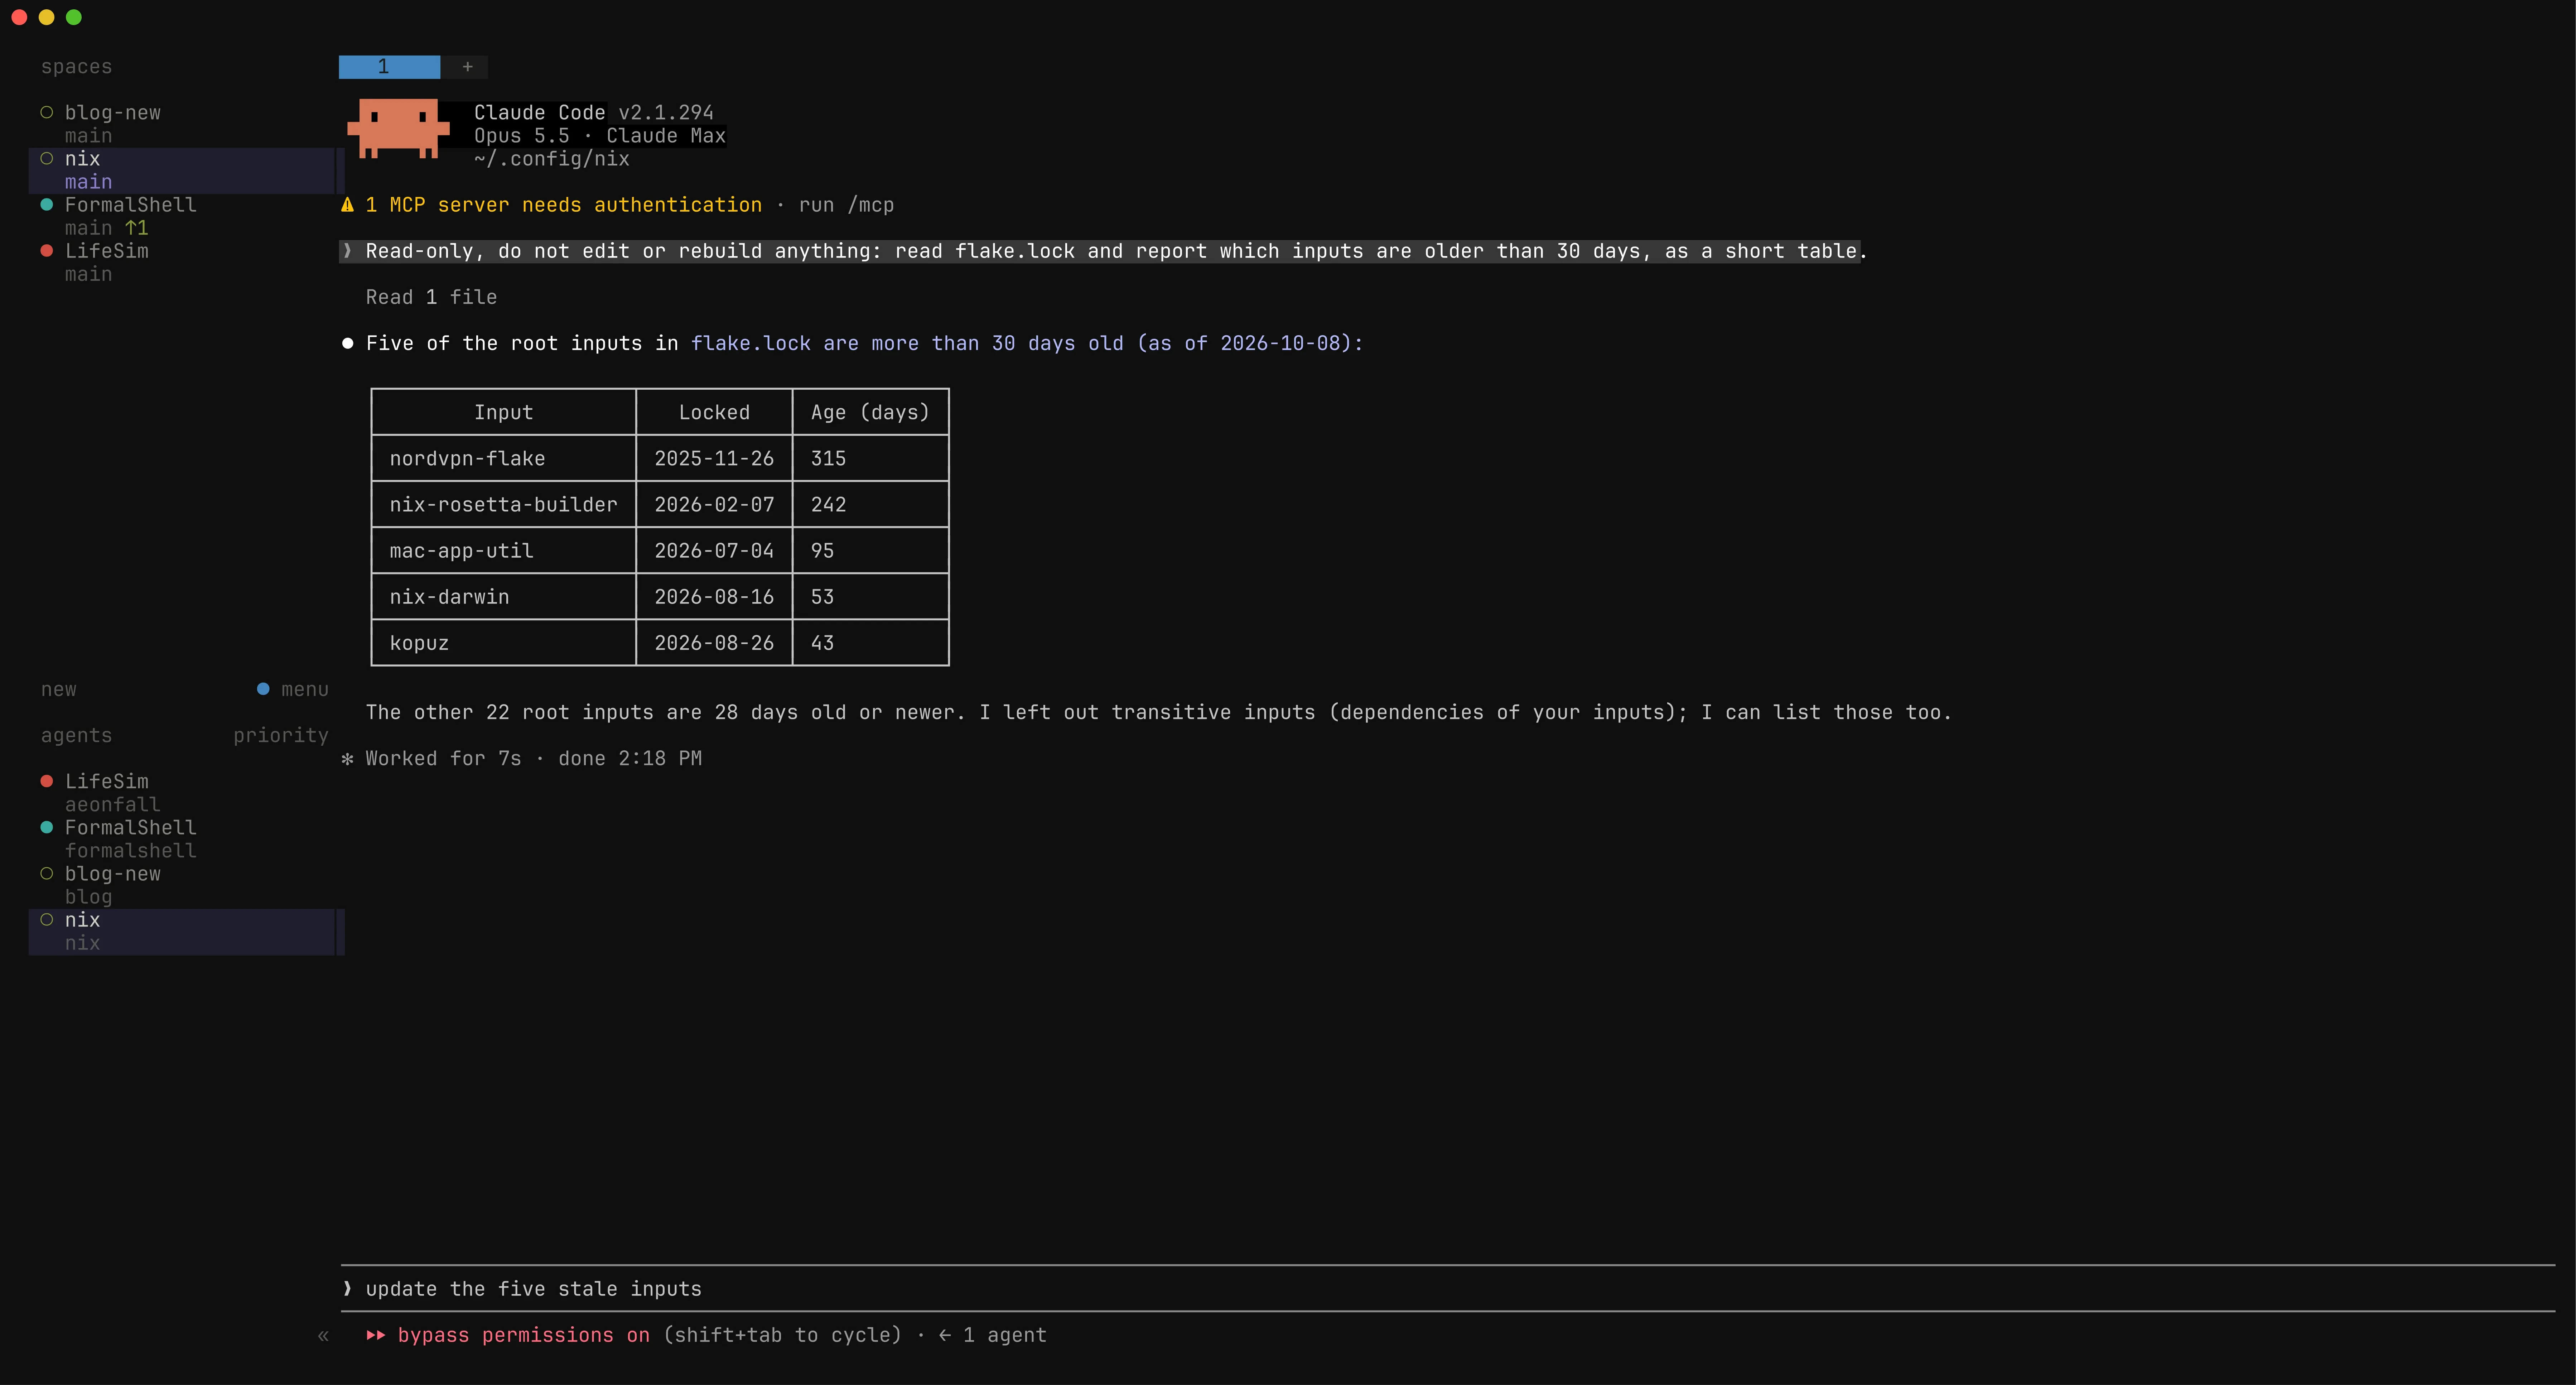Click the MCP authentication warning triangle icon
Screen dimensions: 2576x1385
point(347,205)
